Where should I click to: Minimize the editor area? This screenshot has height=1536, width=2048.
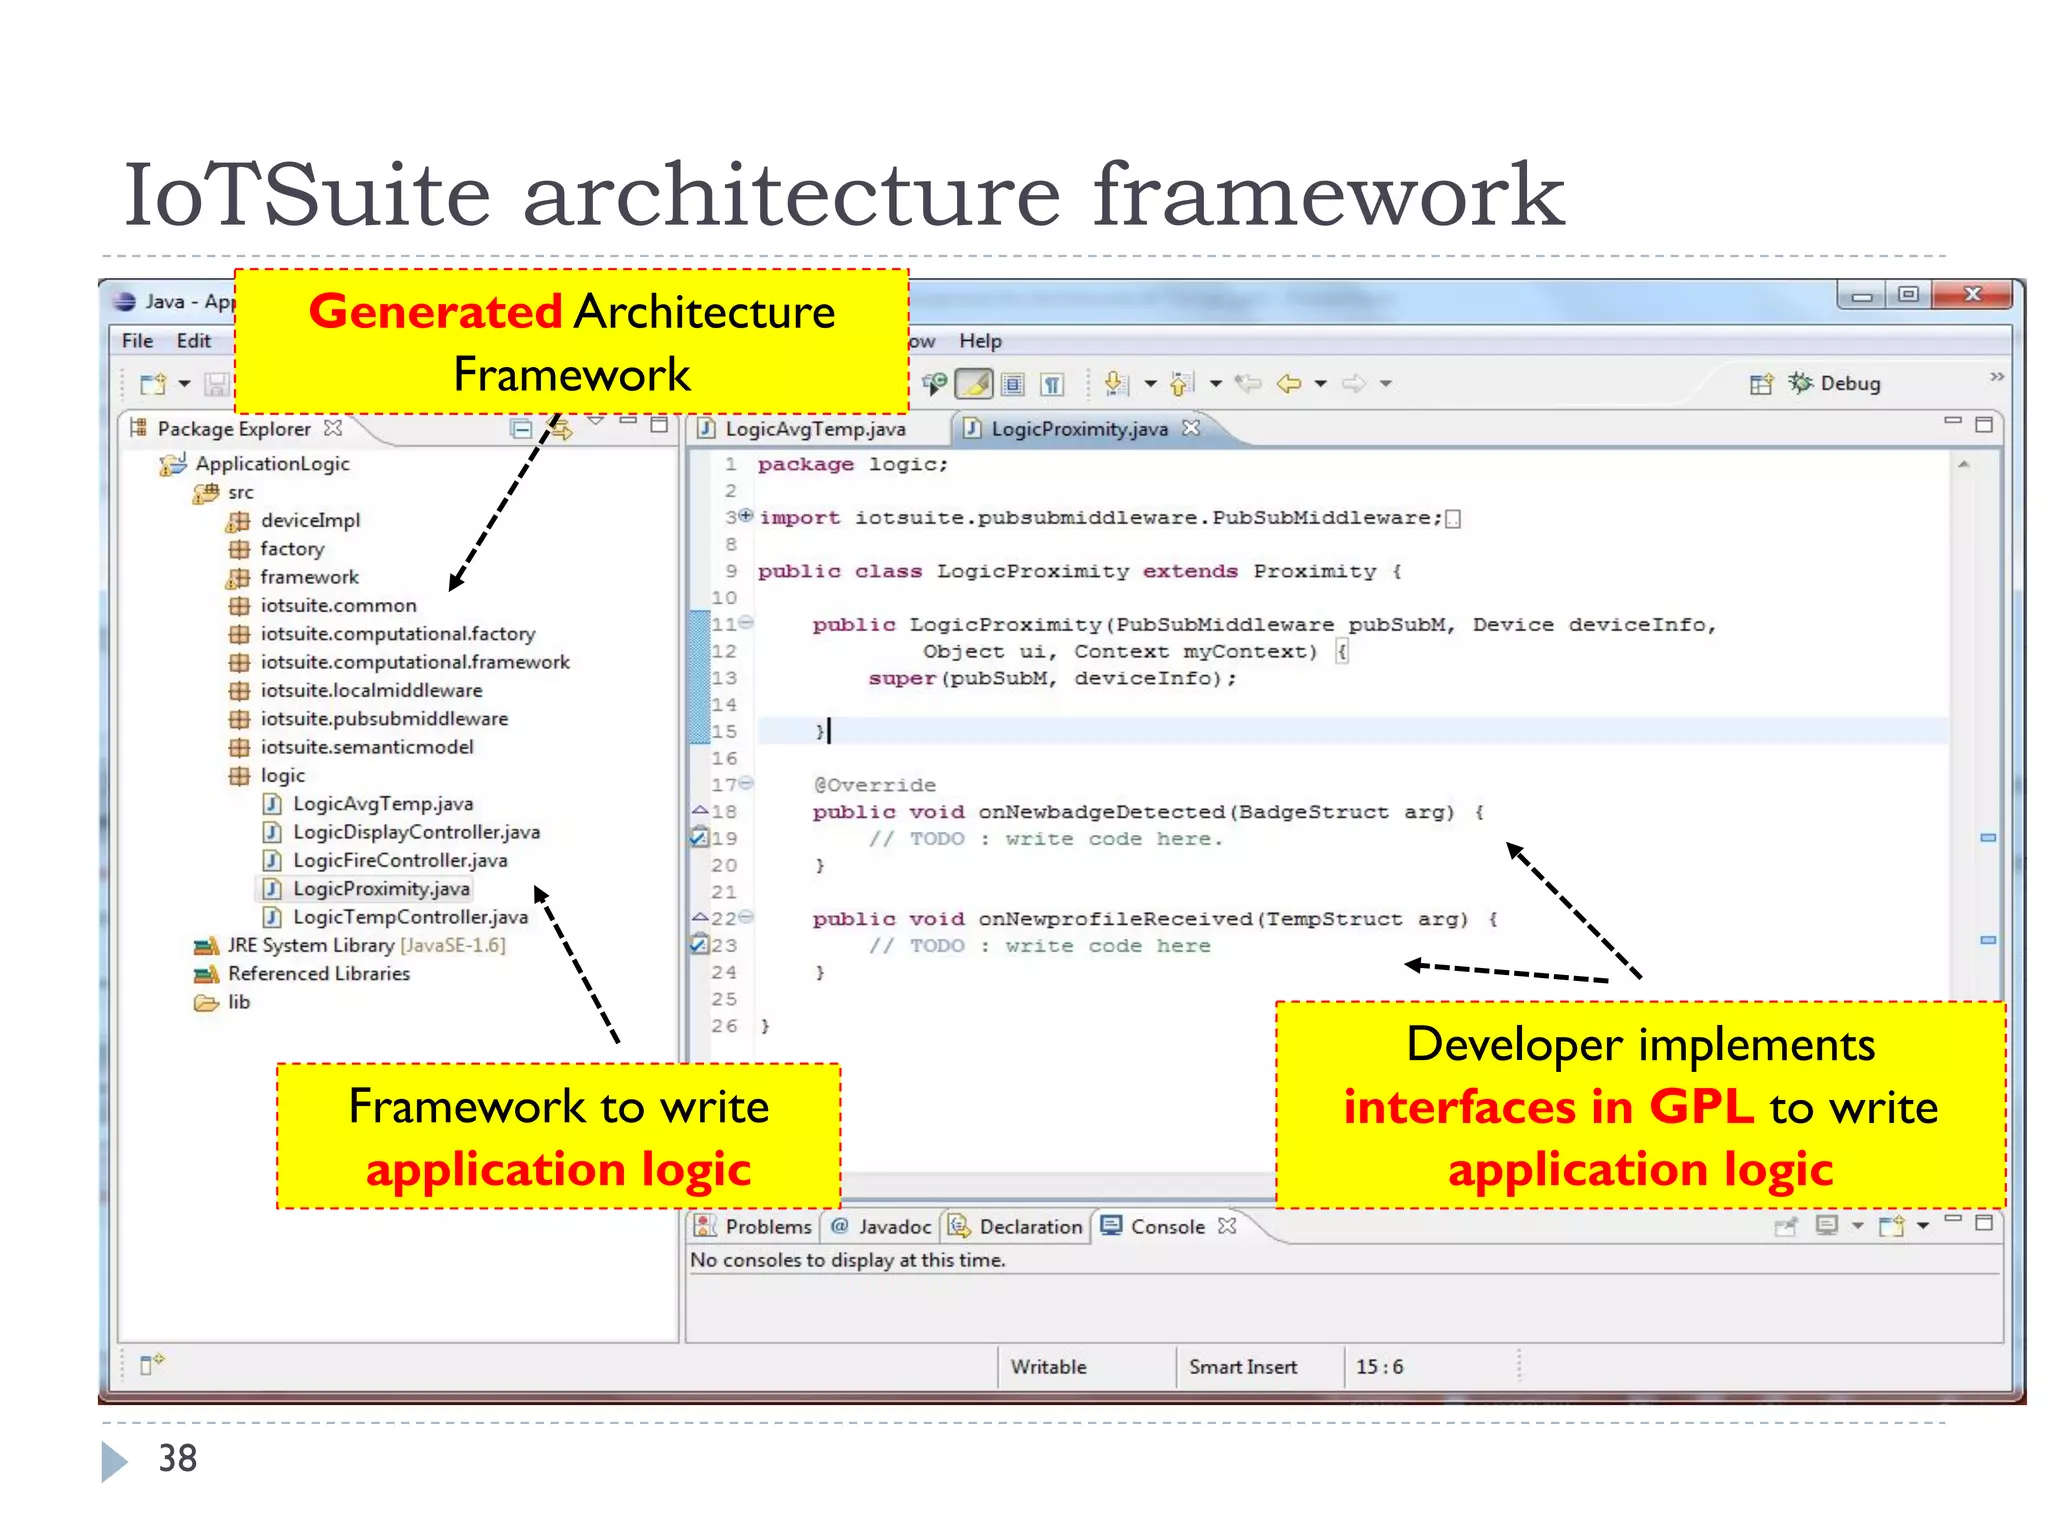tap(1953, 421)
